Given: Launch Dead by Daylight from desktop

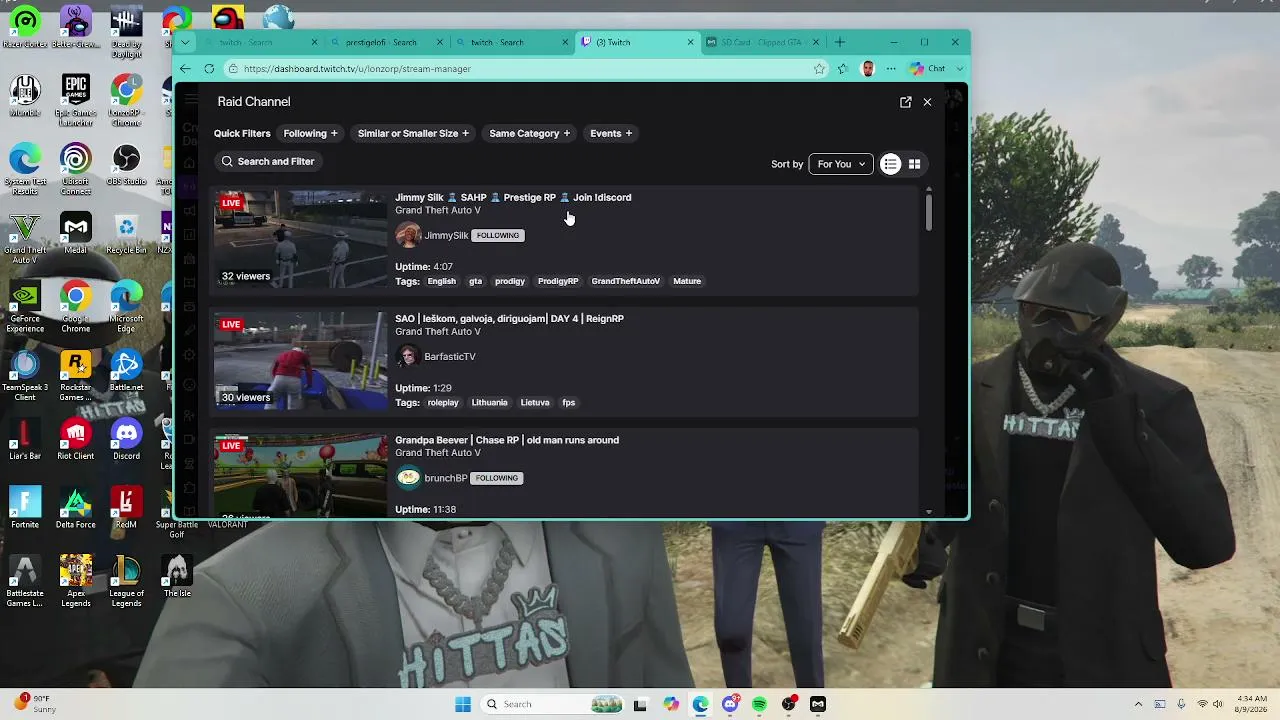Looking at the screenshot, I should click(126, 32).
